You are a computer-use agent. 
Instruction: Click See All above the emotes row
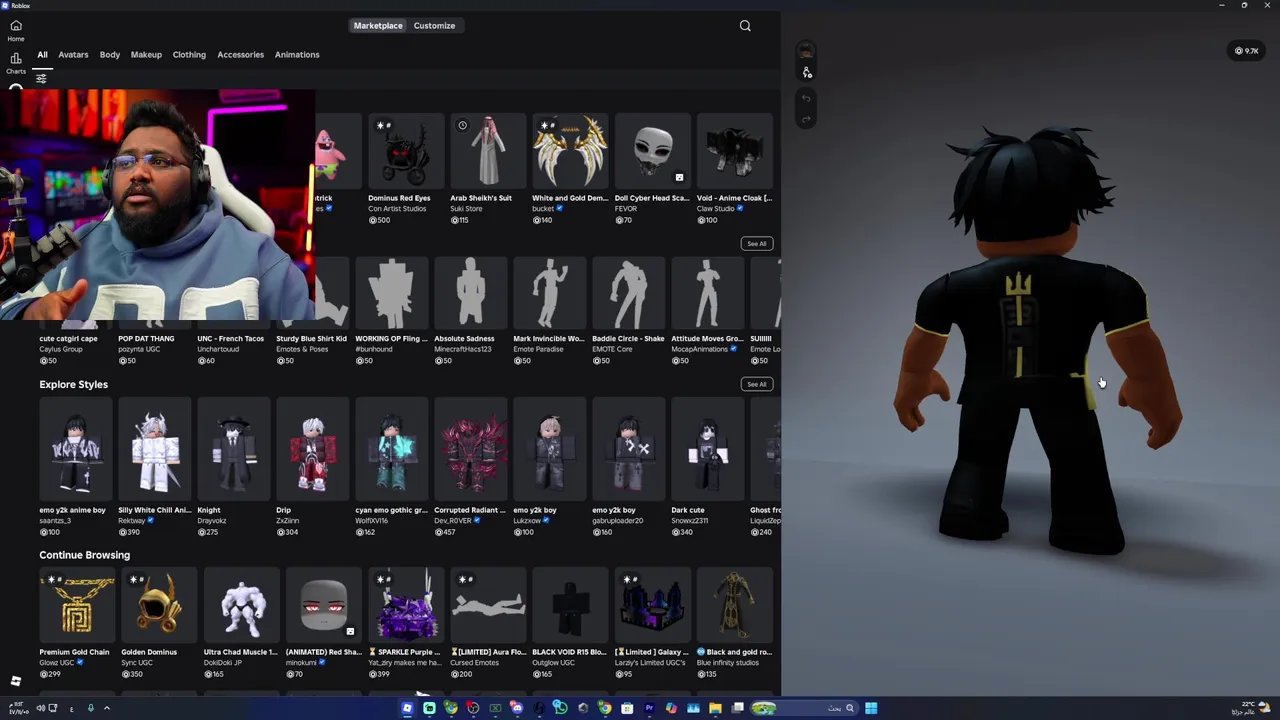(x=756, y=244)
